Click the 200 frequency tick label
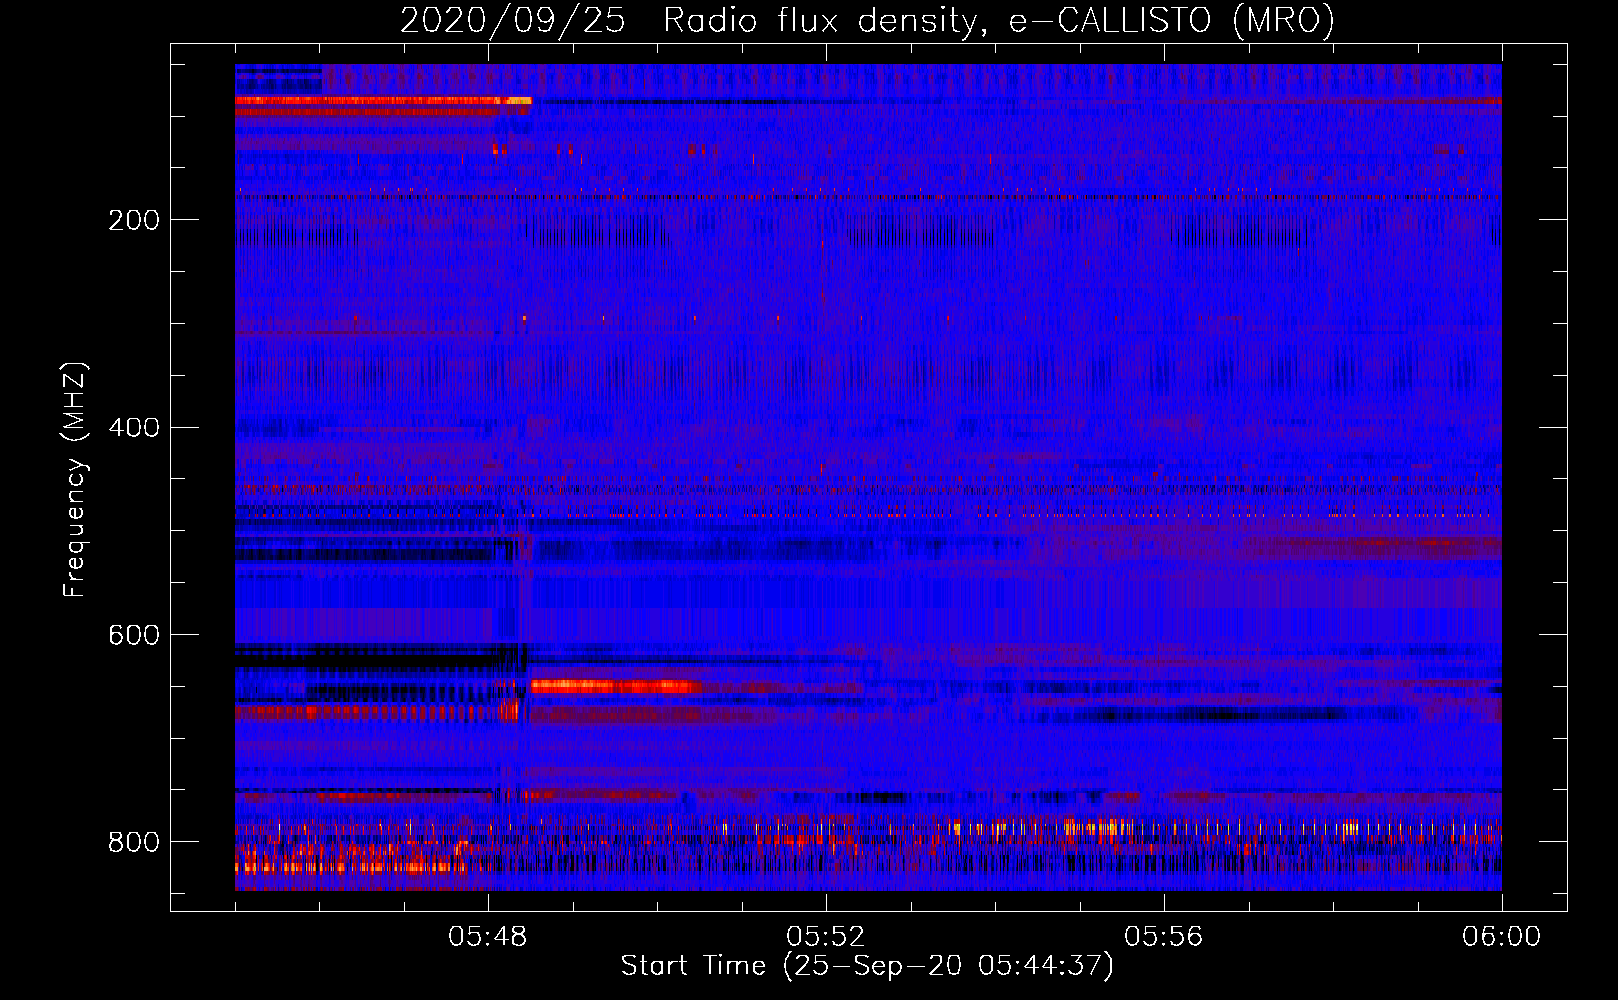The width and height of the screenshot is (1618, 1000). click(x=134, y=220)
